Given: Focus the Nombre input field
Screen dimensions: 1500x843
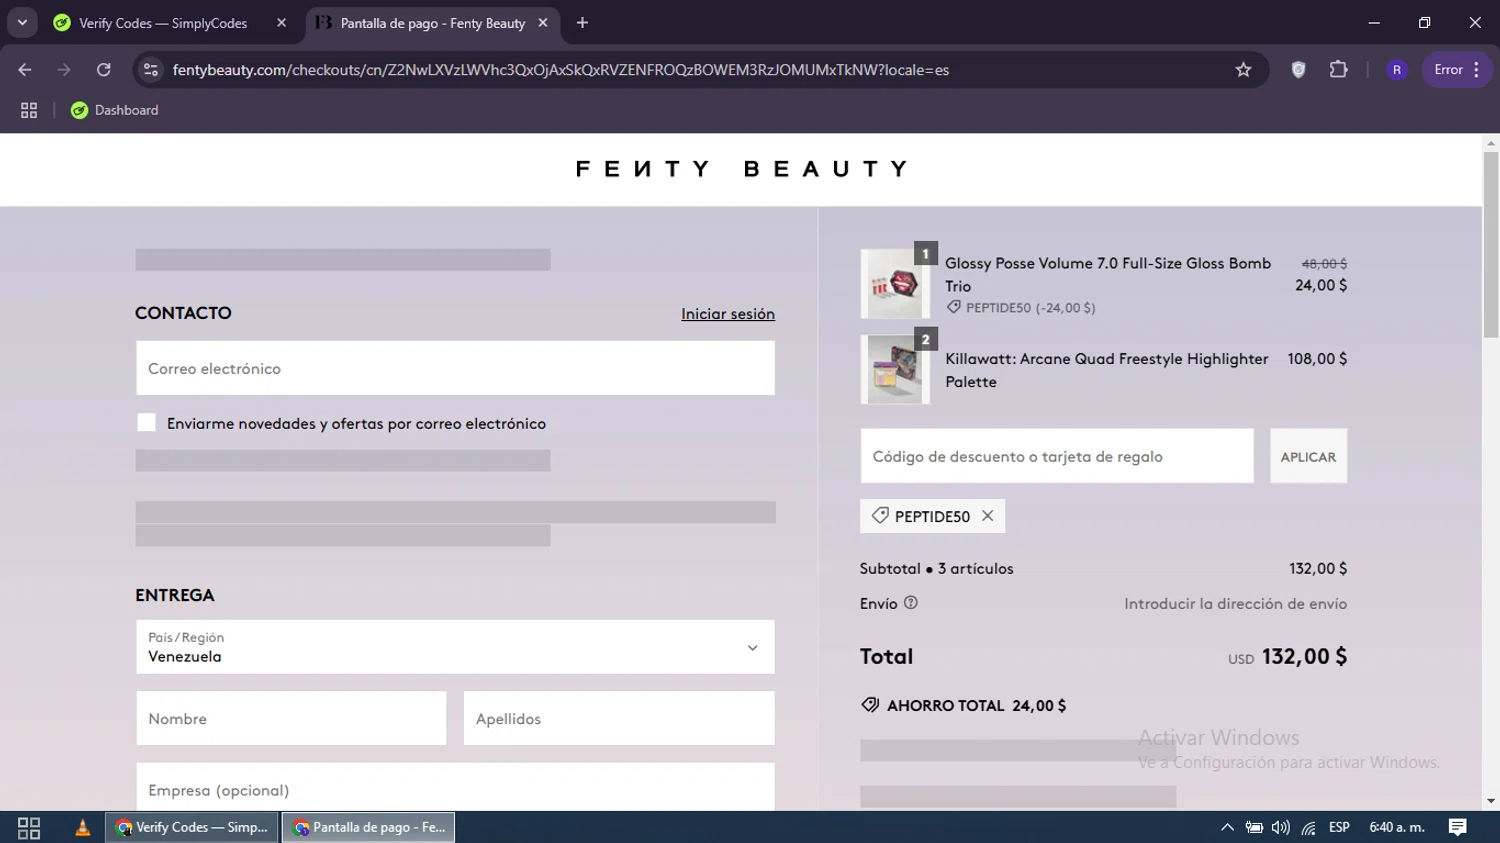Looking at the screenshot, I should 291,718.
